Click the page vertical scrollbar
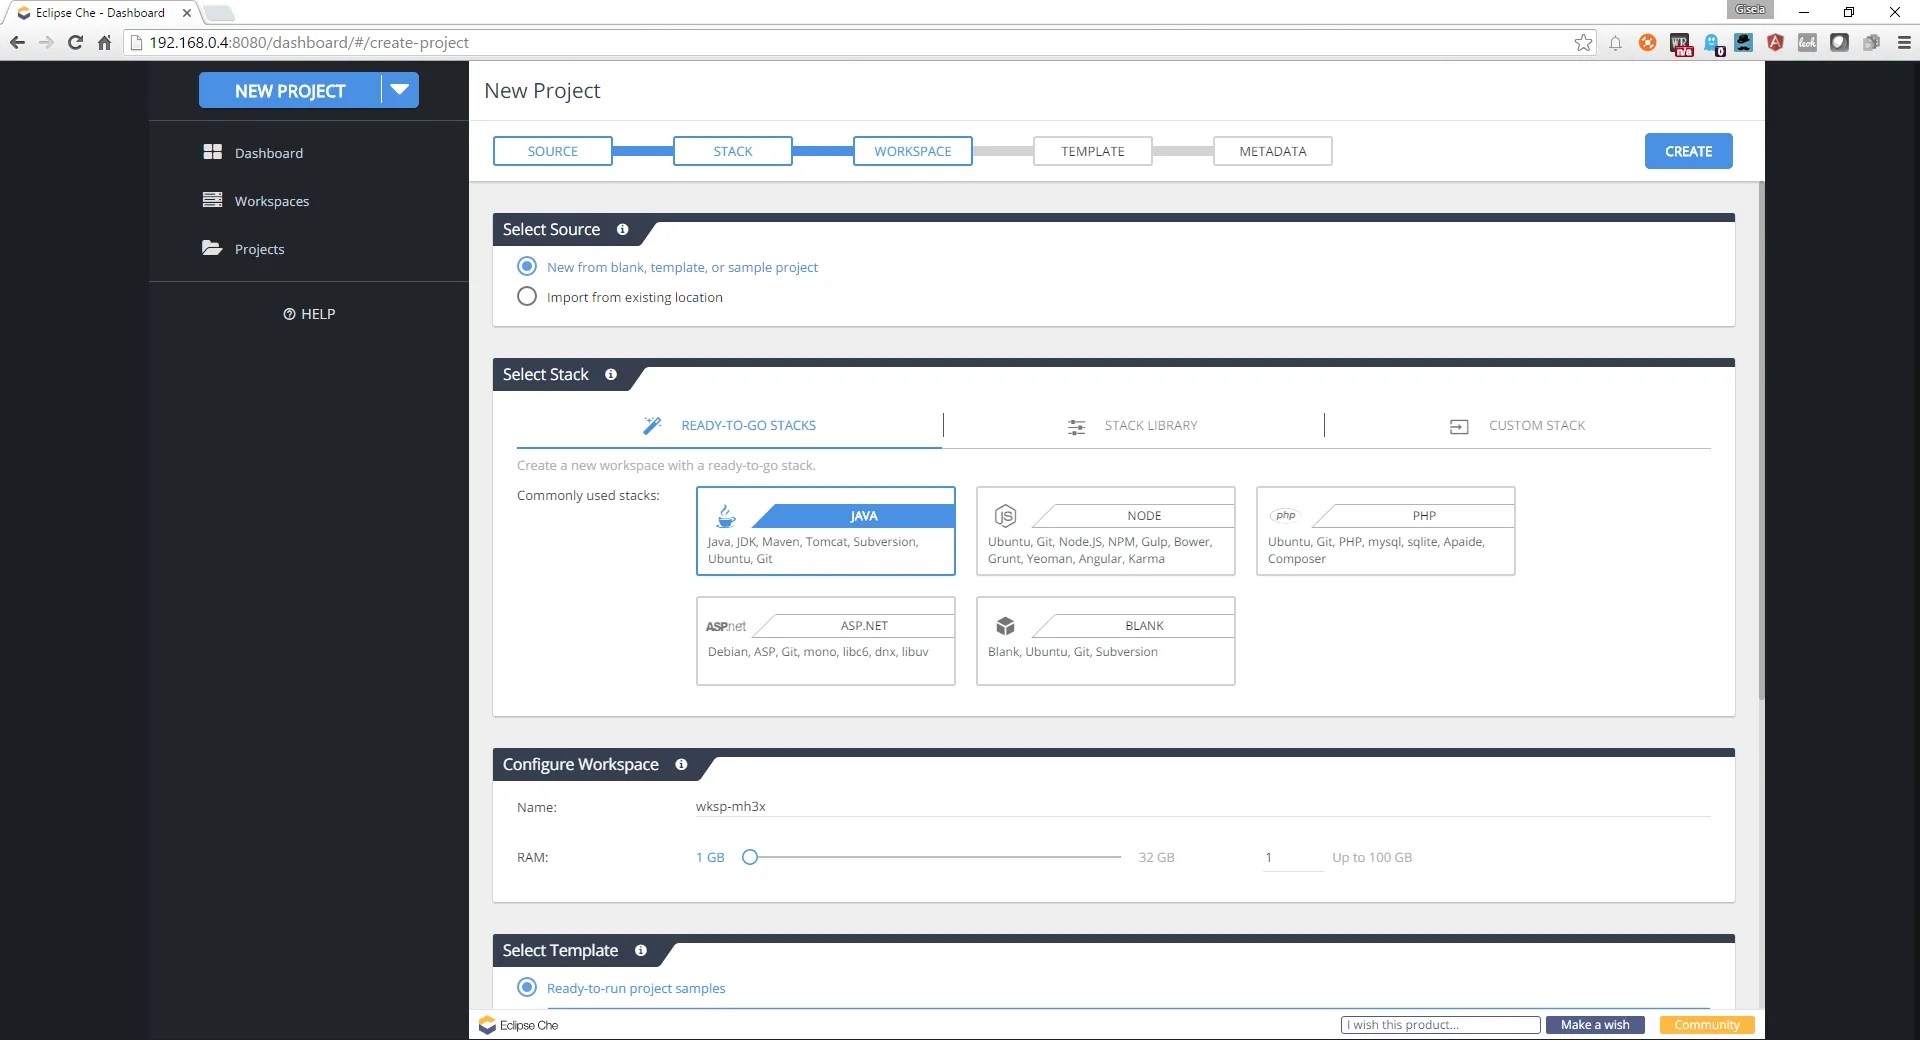Screen dimensions: 1920x1040 (1761, 440)
